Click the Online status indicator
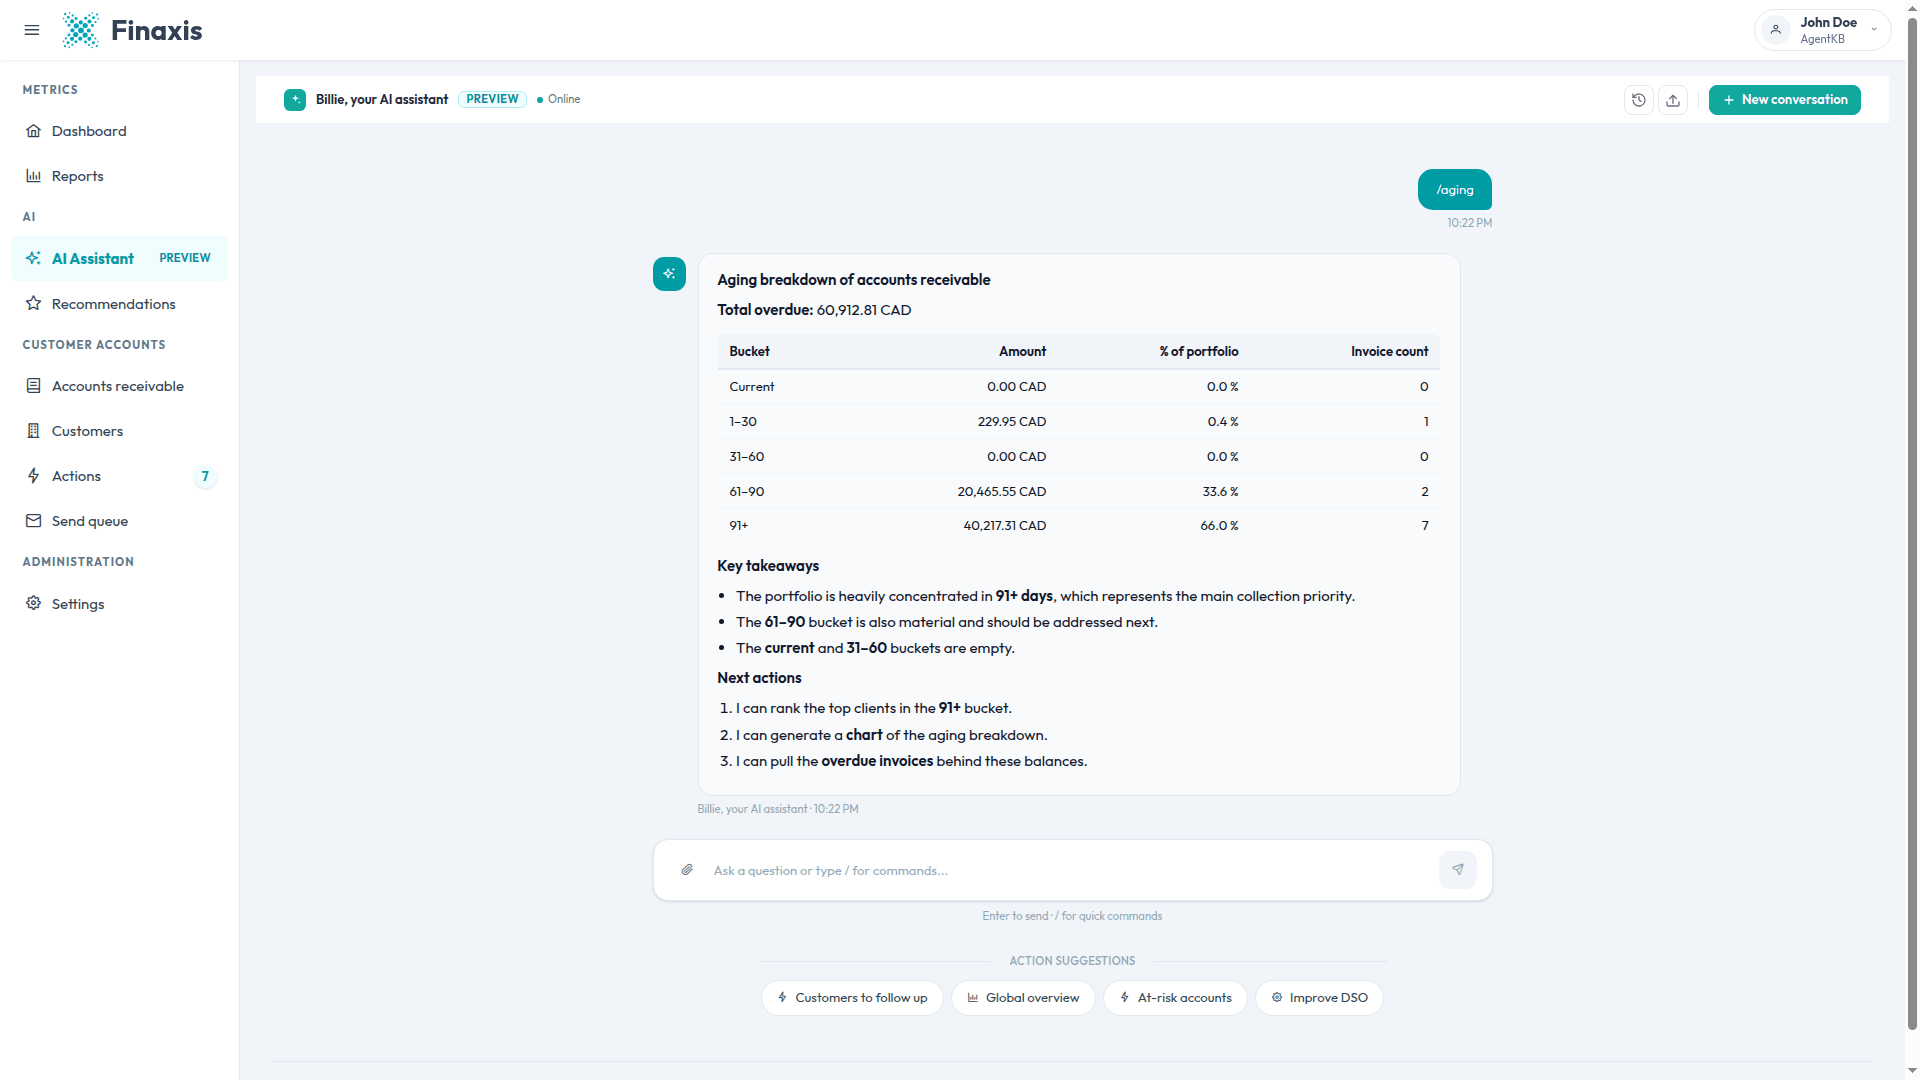Image resolution: width=1920 pixels, height=1080 pixels. (559, 99)
